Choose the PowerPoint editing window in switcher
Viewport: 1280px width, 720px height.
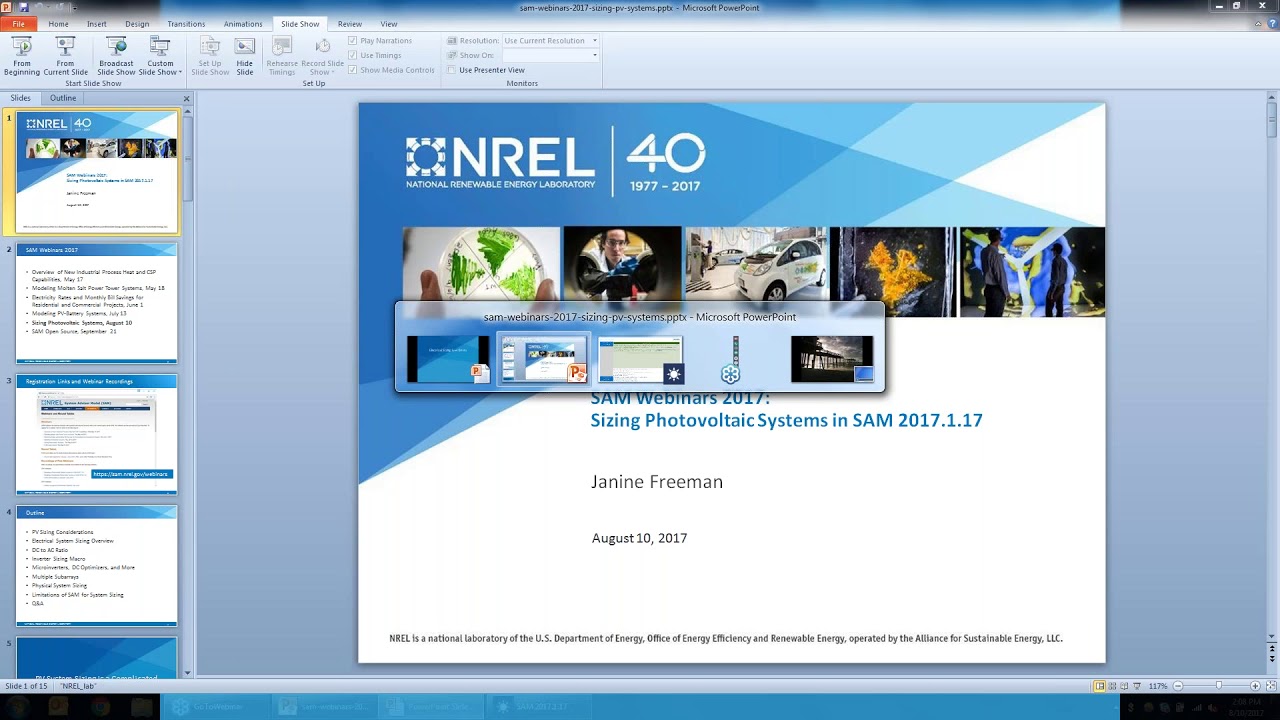tap(544, 359)
